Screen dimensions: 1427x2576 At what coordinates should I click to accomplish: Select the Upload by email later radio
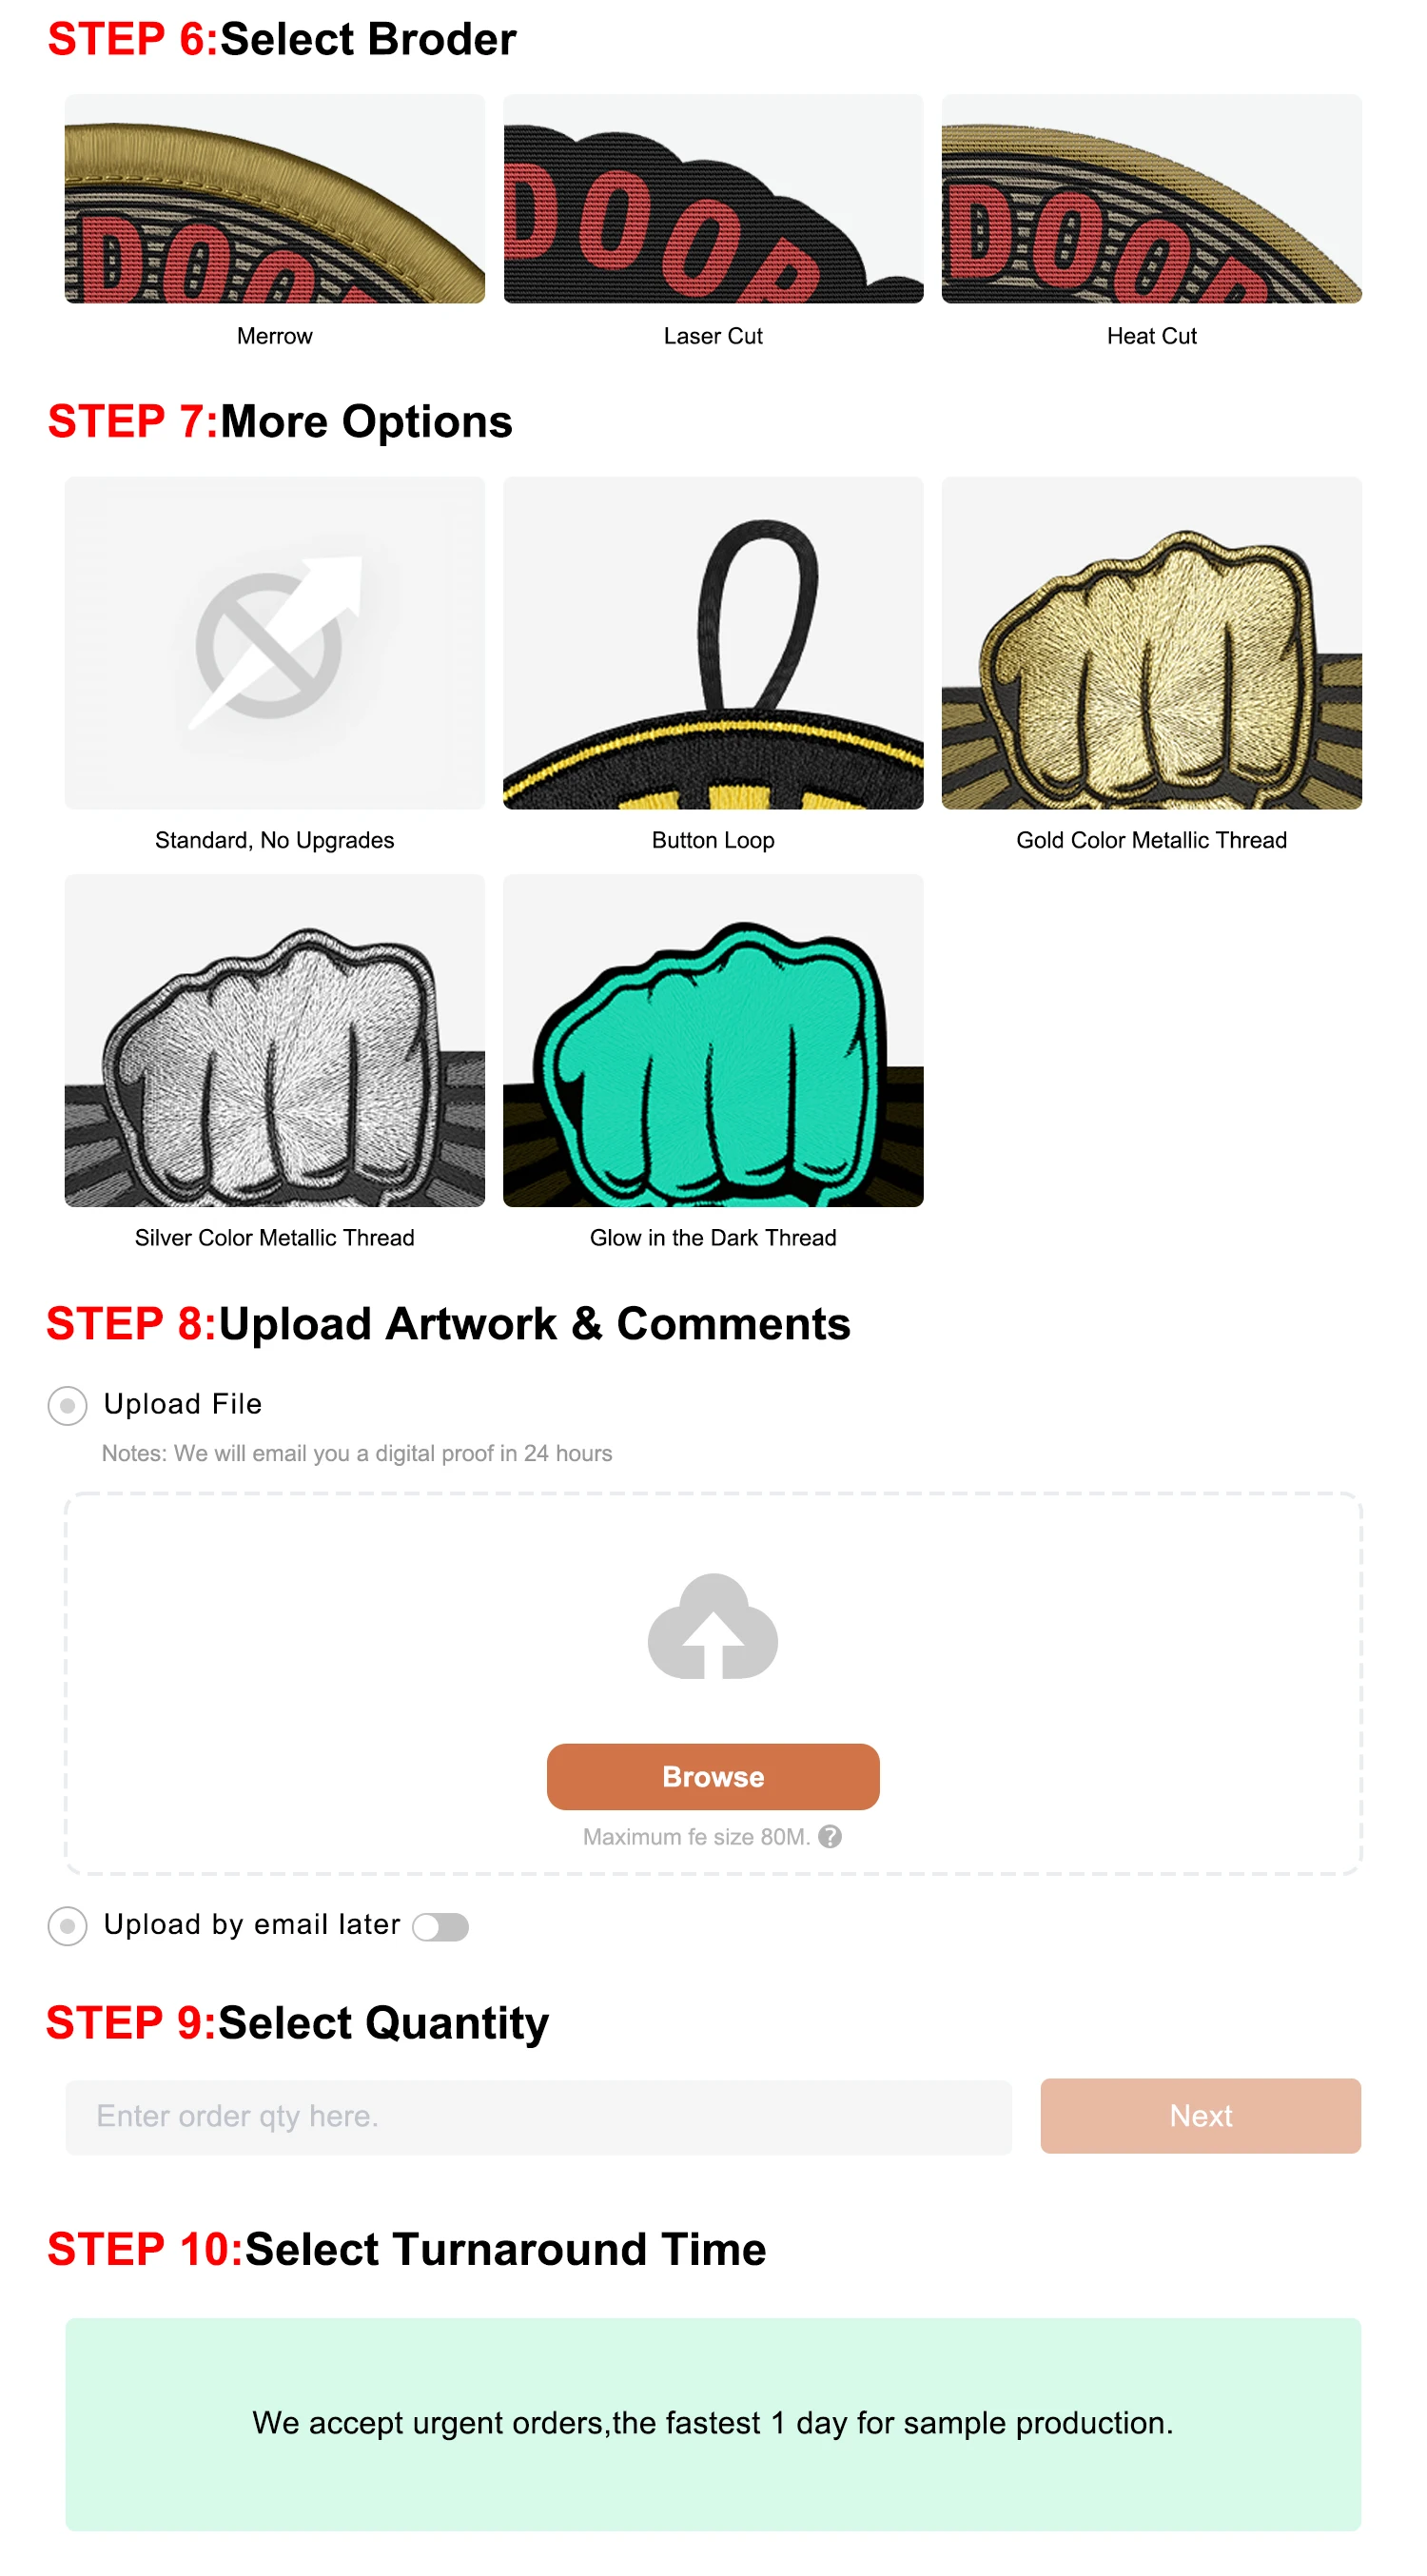tap(67, 1925)
